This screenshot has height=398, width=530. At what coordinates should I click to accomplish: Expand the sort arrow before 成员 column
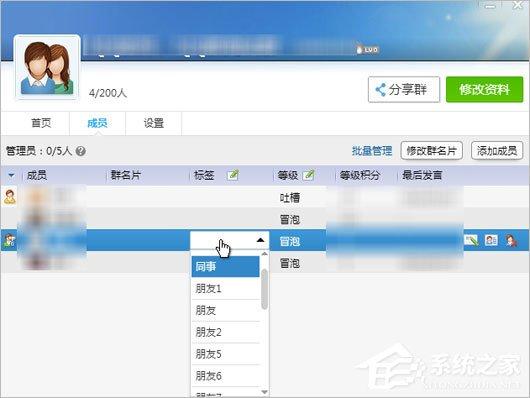coord(11,175)
